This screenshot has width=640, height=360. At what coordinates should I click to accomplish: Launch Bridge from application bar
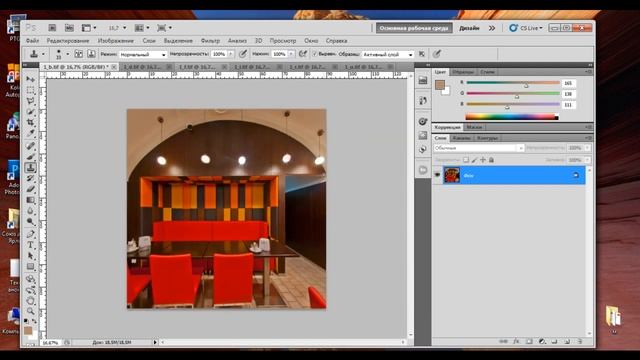pos(52,28)
